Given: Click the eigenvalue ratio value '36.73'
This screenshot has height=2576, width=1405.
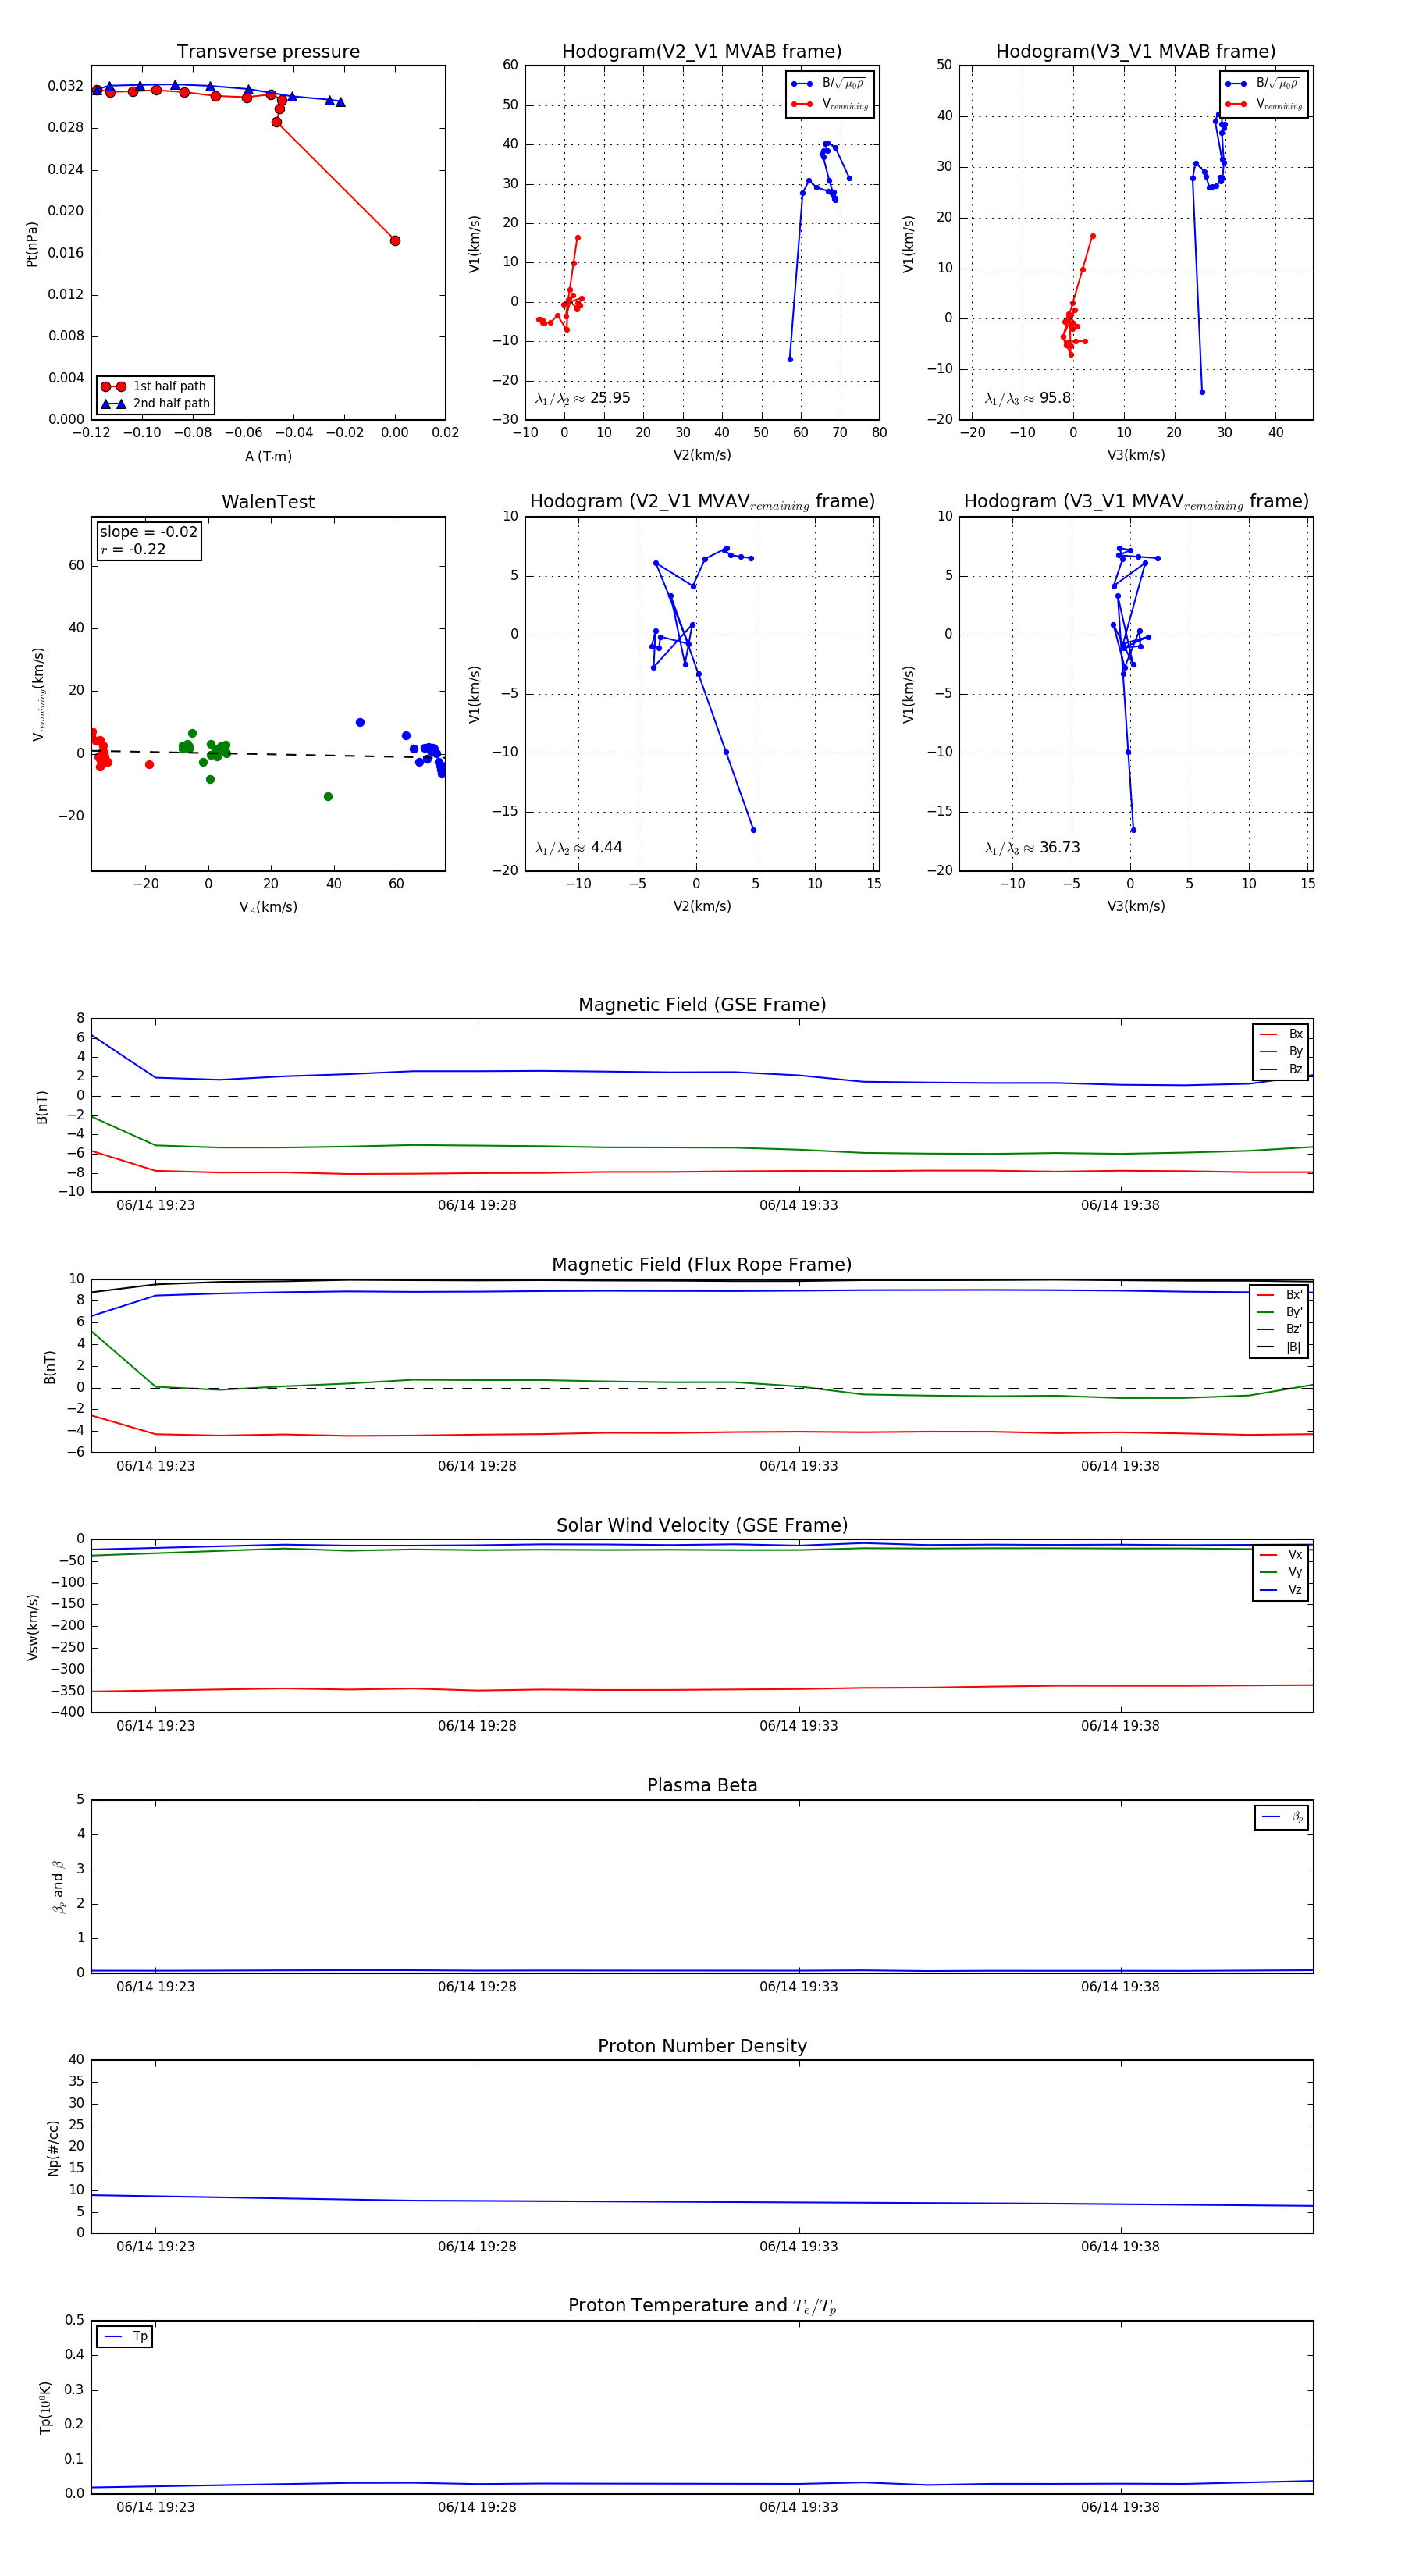Looking at the screenshot, I should pyautogui.click(x=1060, y=848).
